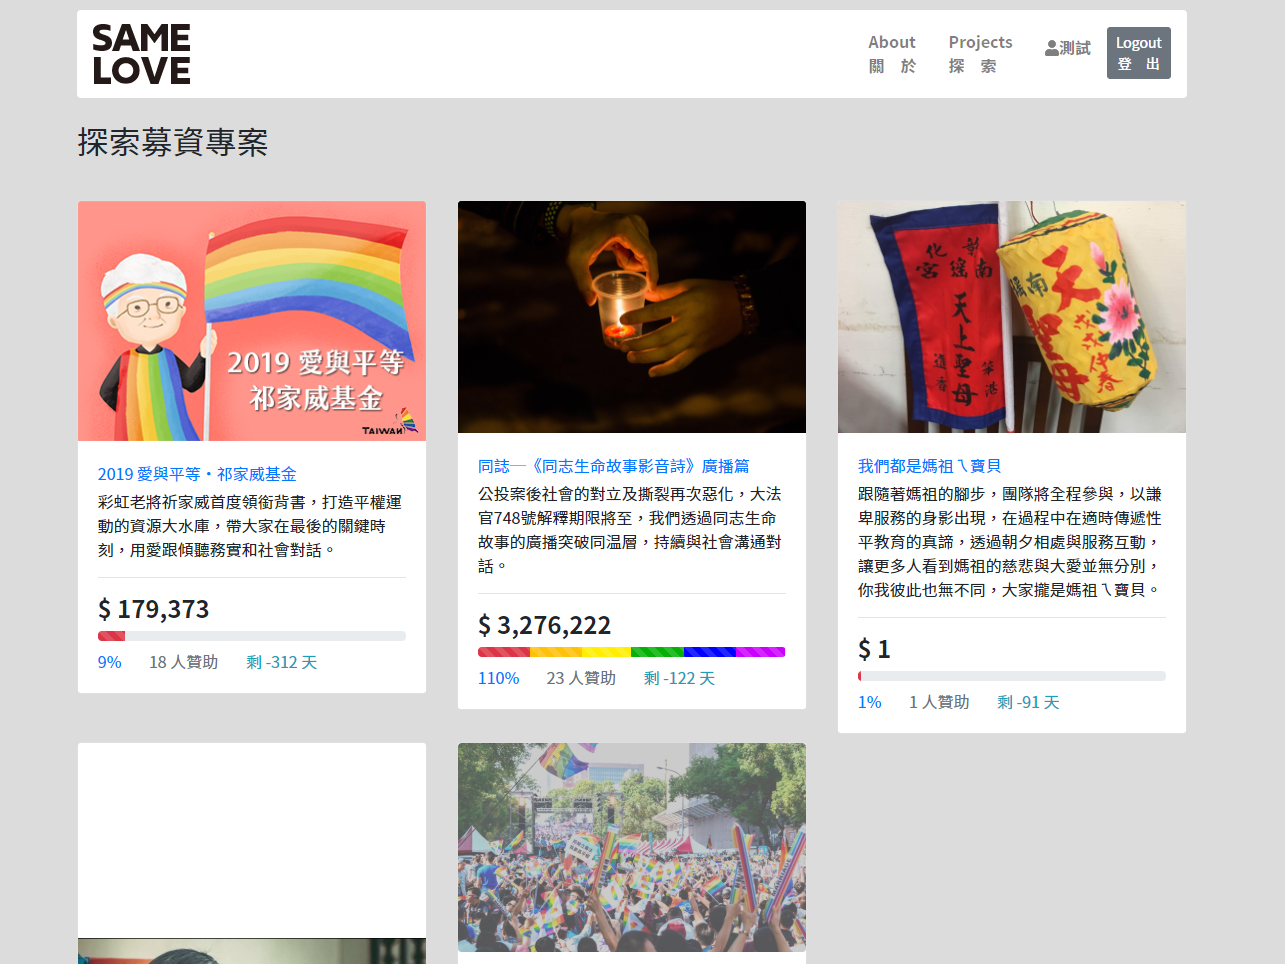Click the bottom-left project card image
Screen dimensions: 1285x964
(252, 950)
